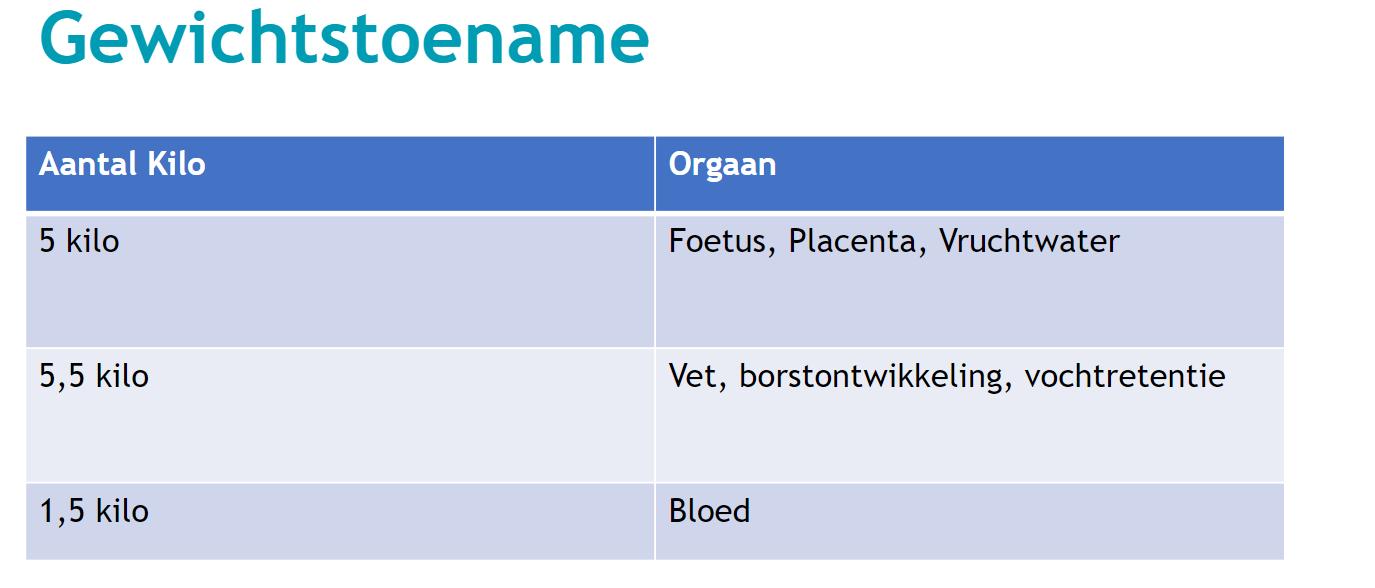Click the Foetus, Placenta, Vruchtwater cell
The image size is (1375, 588).
click(x=969, y=281)
